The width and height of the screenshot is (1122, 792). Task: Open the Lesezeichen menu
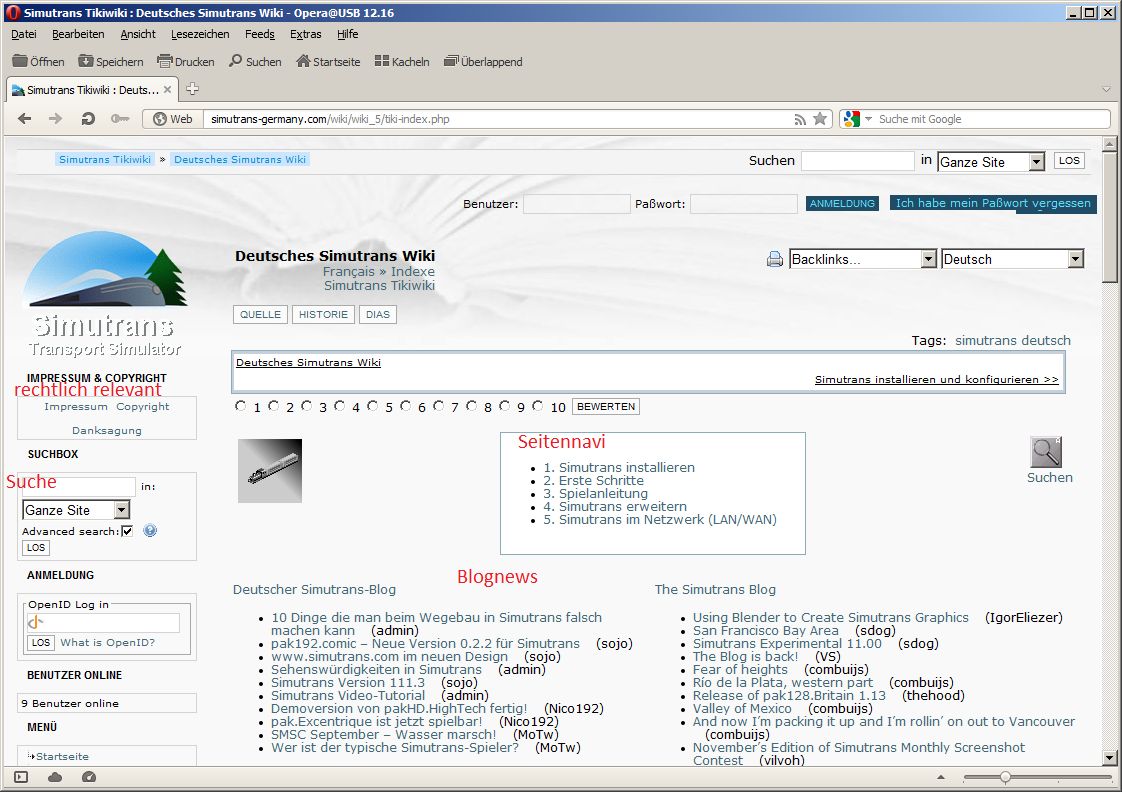[200, 34]
